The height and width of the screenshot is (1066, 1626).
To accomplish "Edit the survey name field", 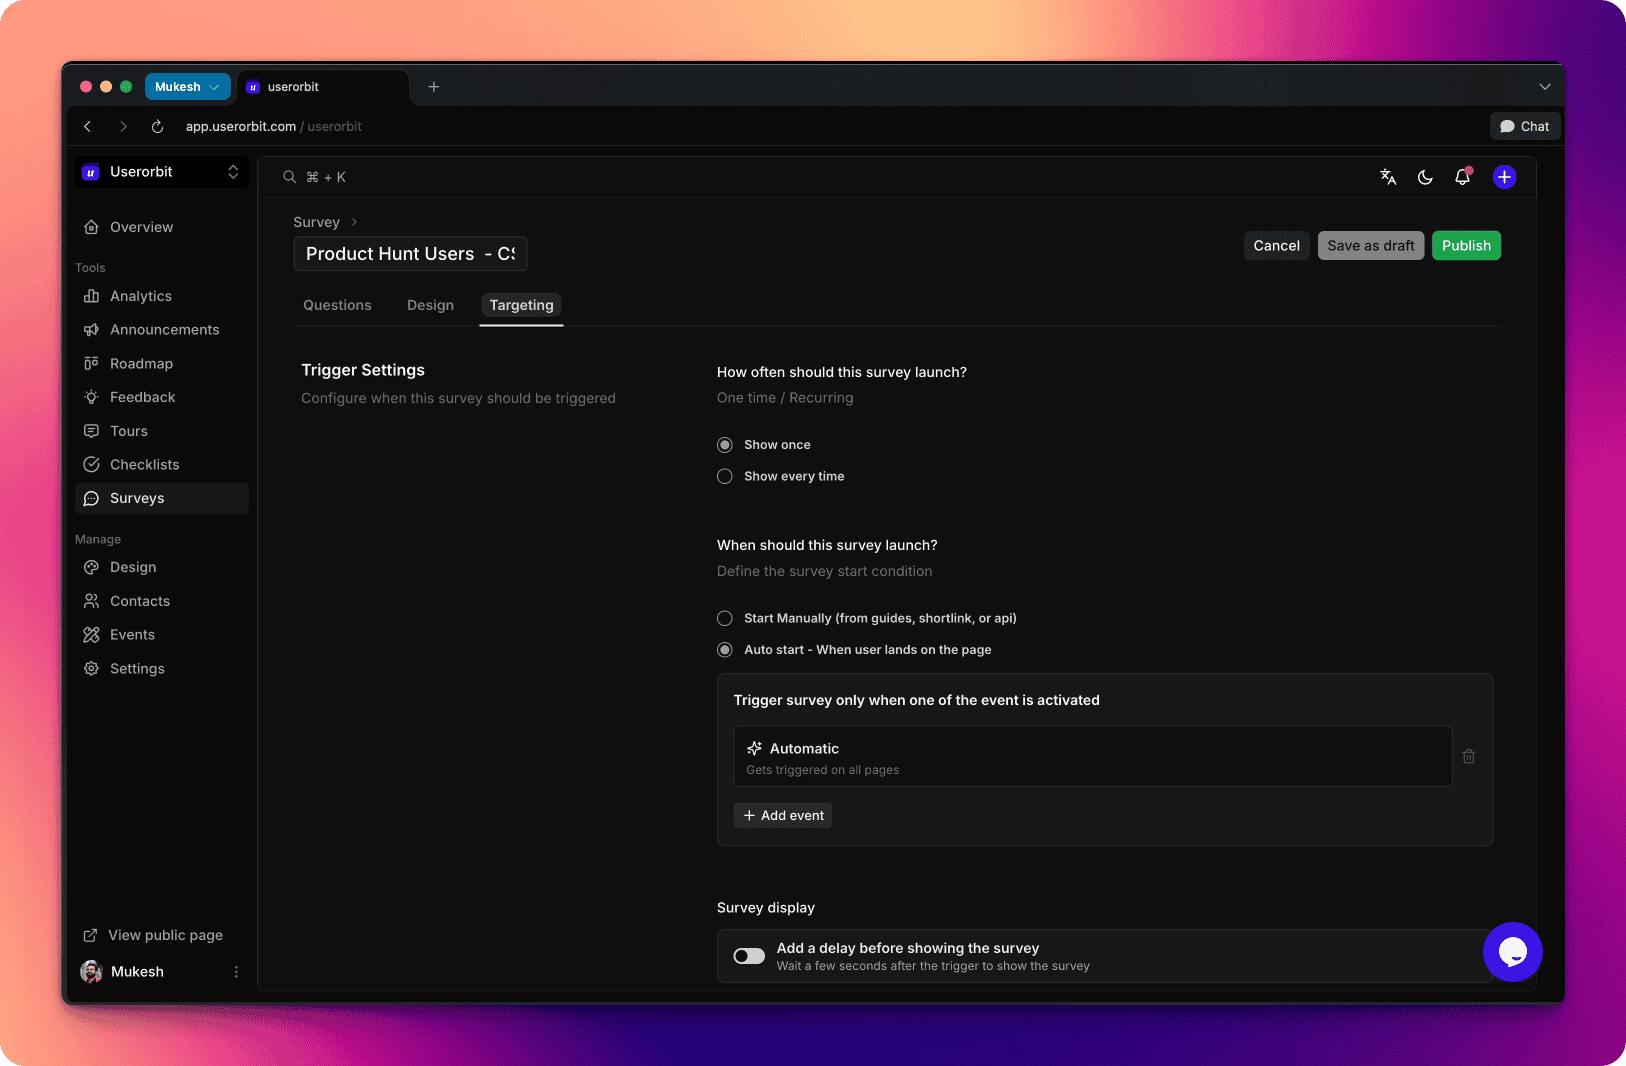I will click(409, 254).
